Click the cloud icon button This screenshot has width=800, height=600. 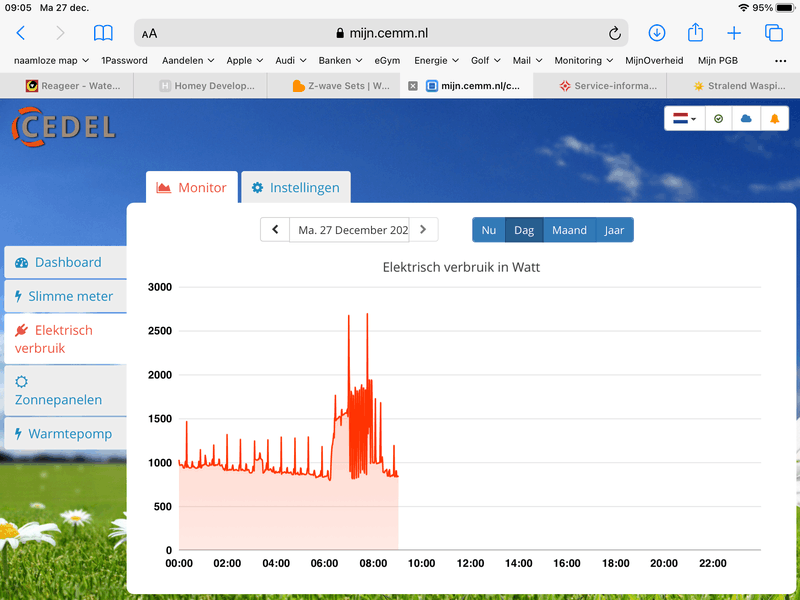(x=746, y=119)
